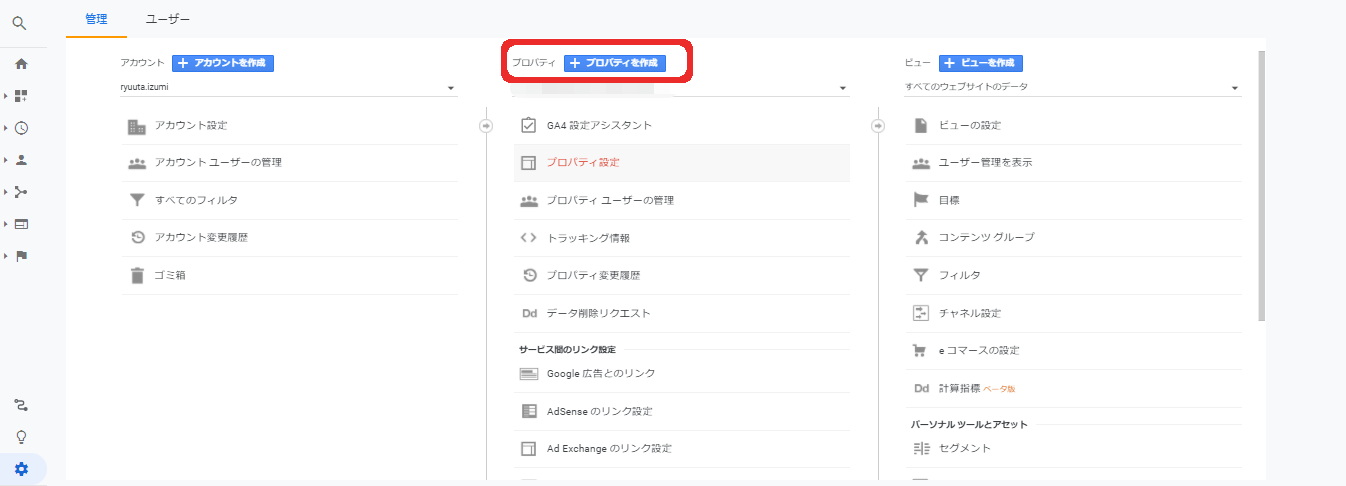Click the Discover lightbulb icon

(x=21, y=437)
